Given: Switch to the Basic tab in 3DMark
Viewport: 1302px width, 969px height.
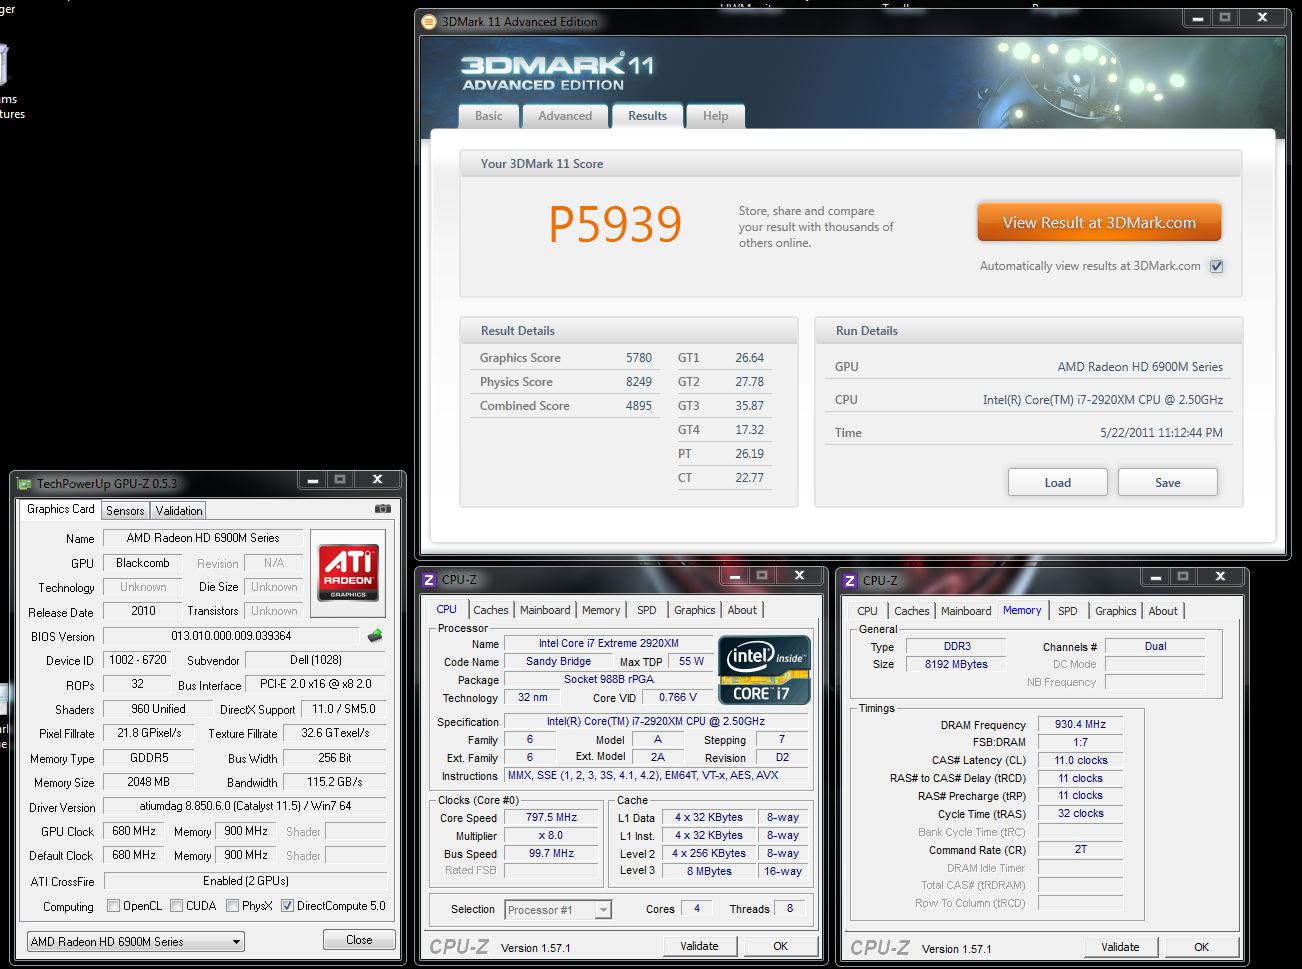Looking at the screenshot, I should (489, 116).
